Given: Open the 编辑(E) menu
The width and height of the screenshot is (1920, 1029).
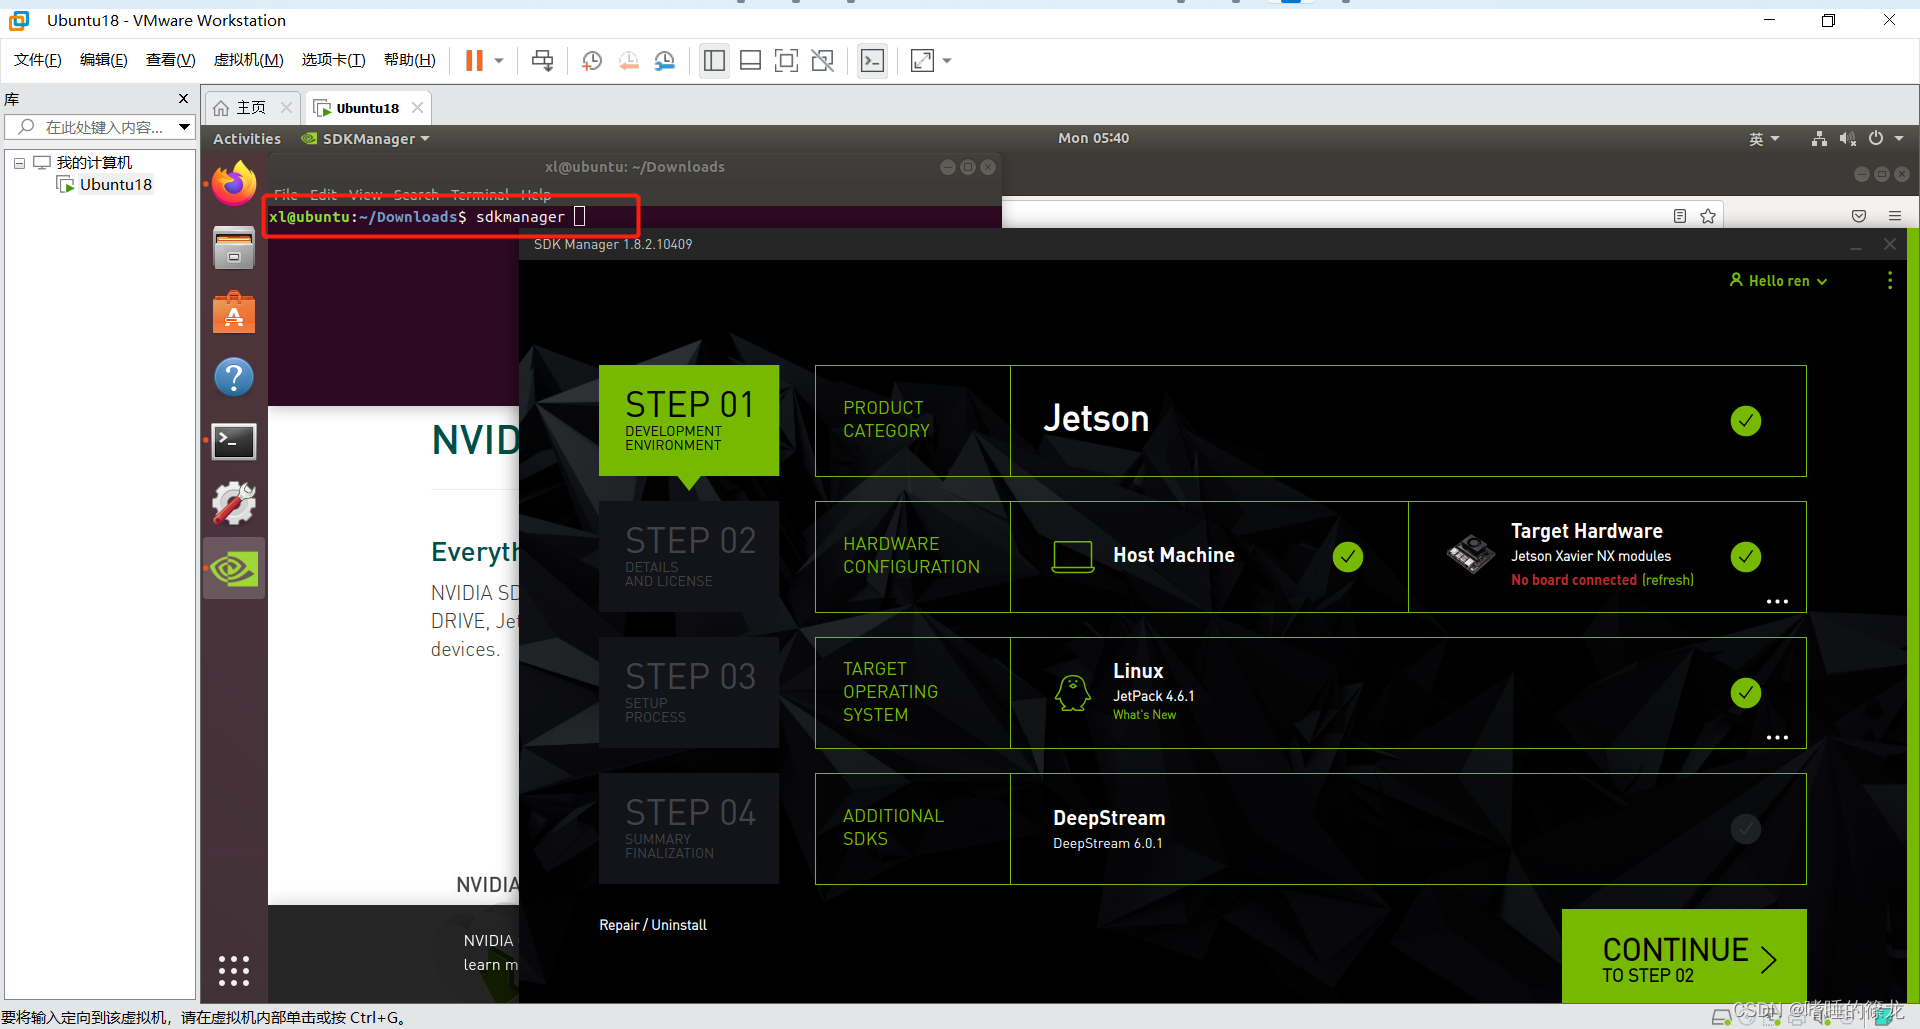Looking at the screenshot, I should click(104, 60).
